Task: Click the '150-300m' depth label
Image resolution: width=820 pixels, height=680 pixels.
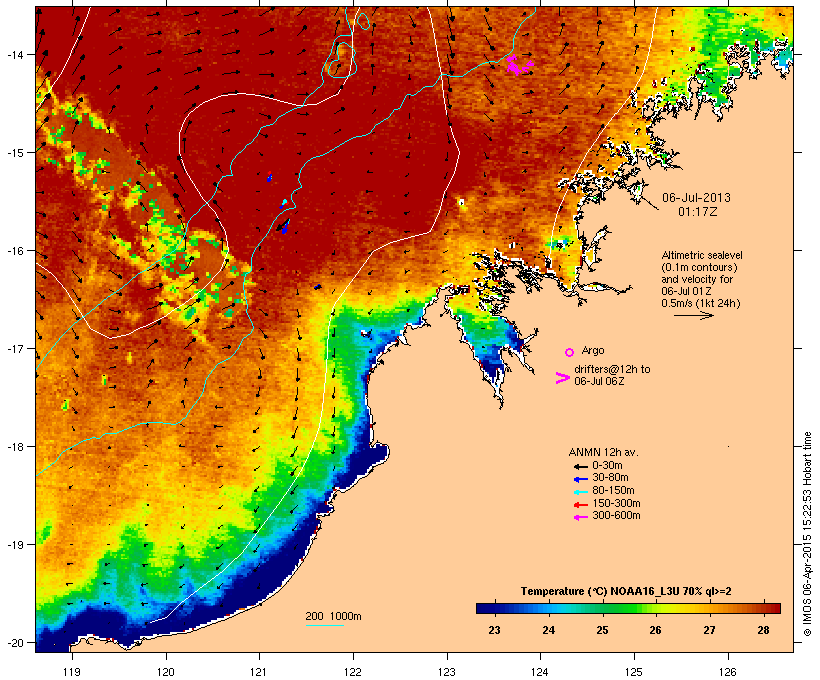Action: click(x=616, y=503)
